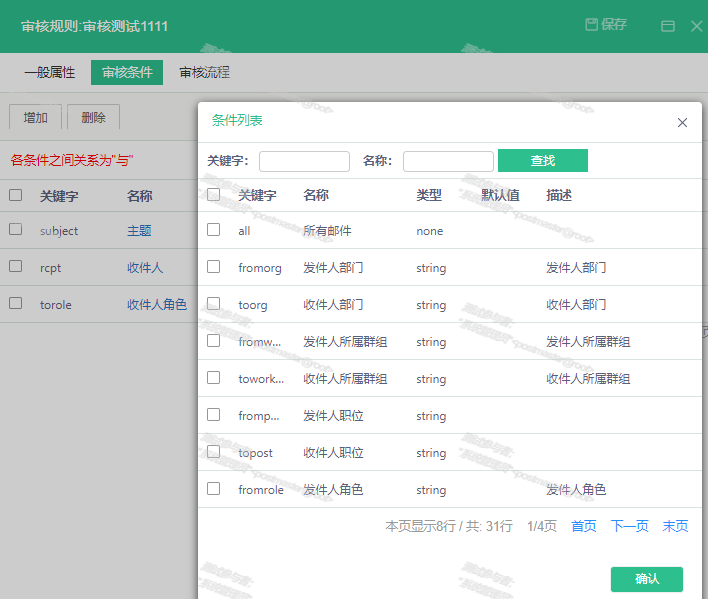Check the subject 主题 row checkbox
The image size is (708, 599).
(x=15, y=229)
